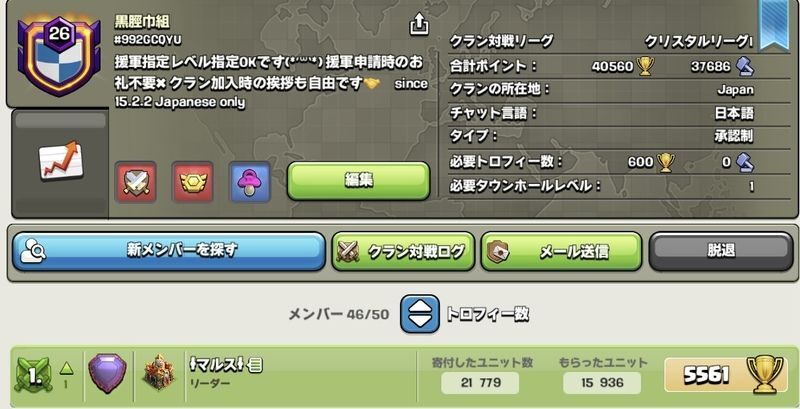Tap the crossed swords clan label

135,182
